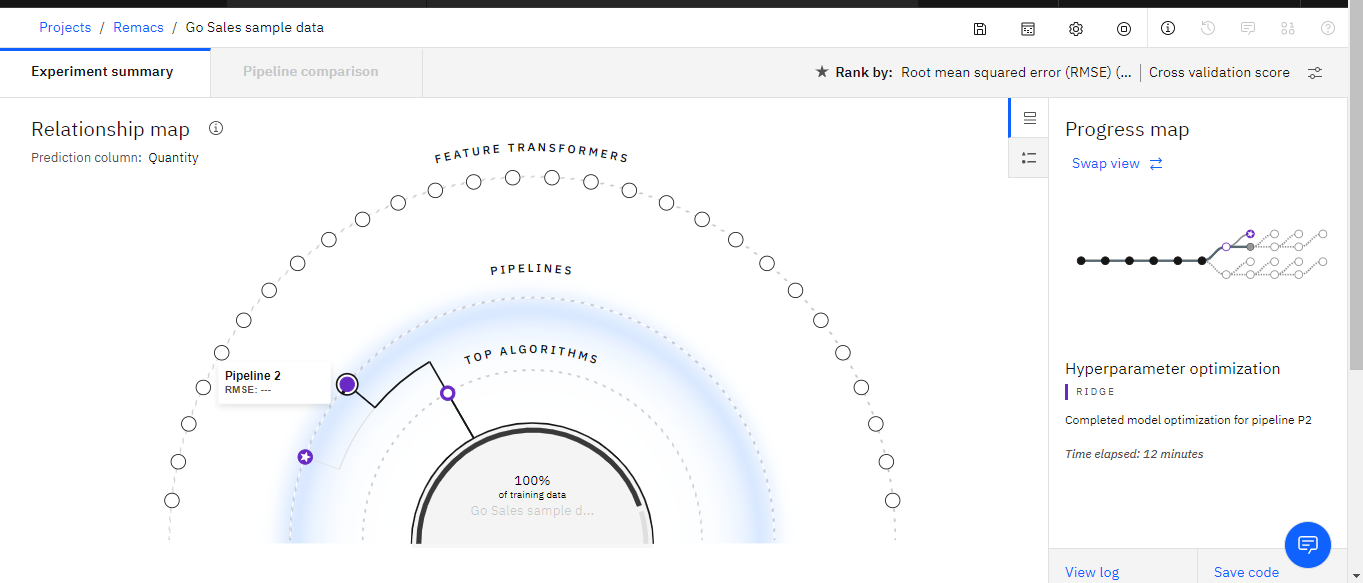Open the help question mark icon

click(x=1328, y=28)
